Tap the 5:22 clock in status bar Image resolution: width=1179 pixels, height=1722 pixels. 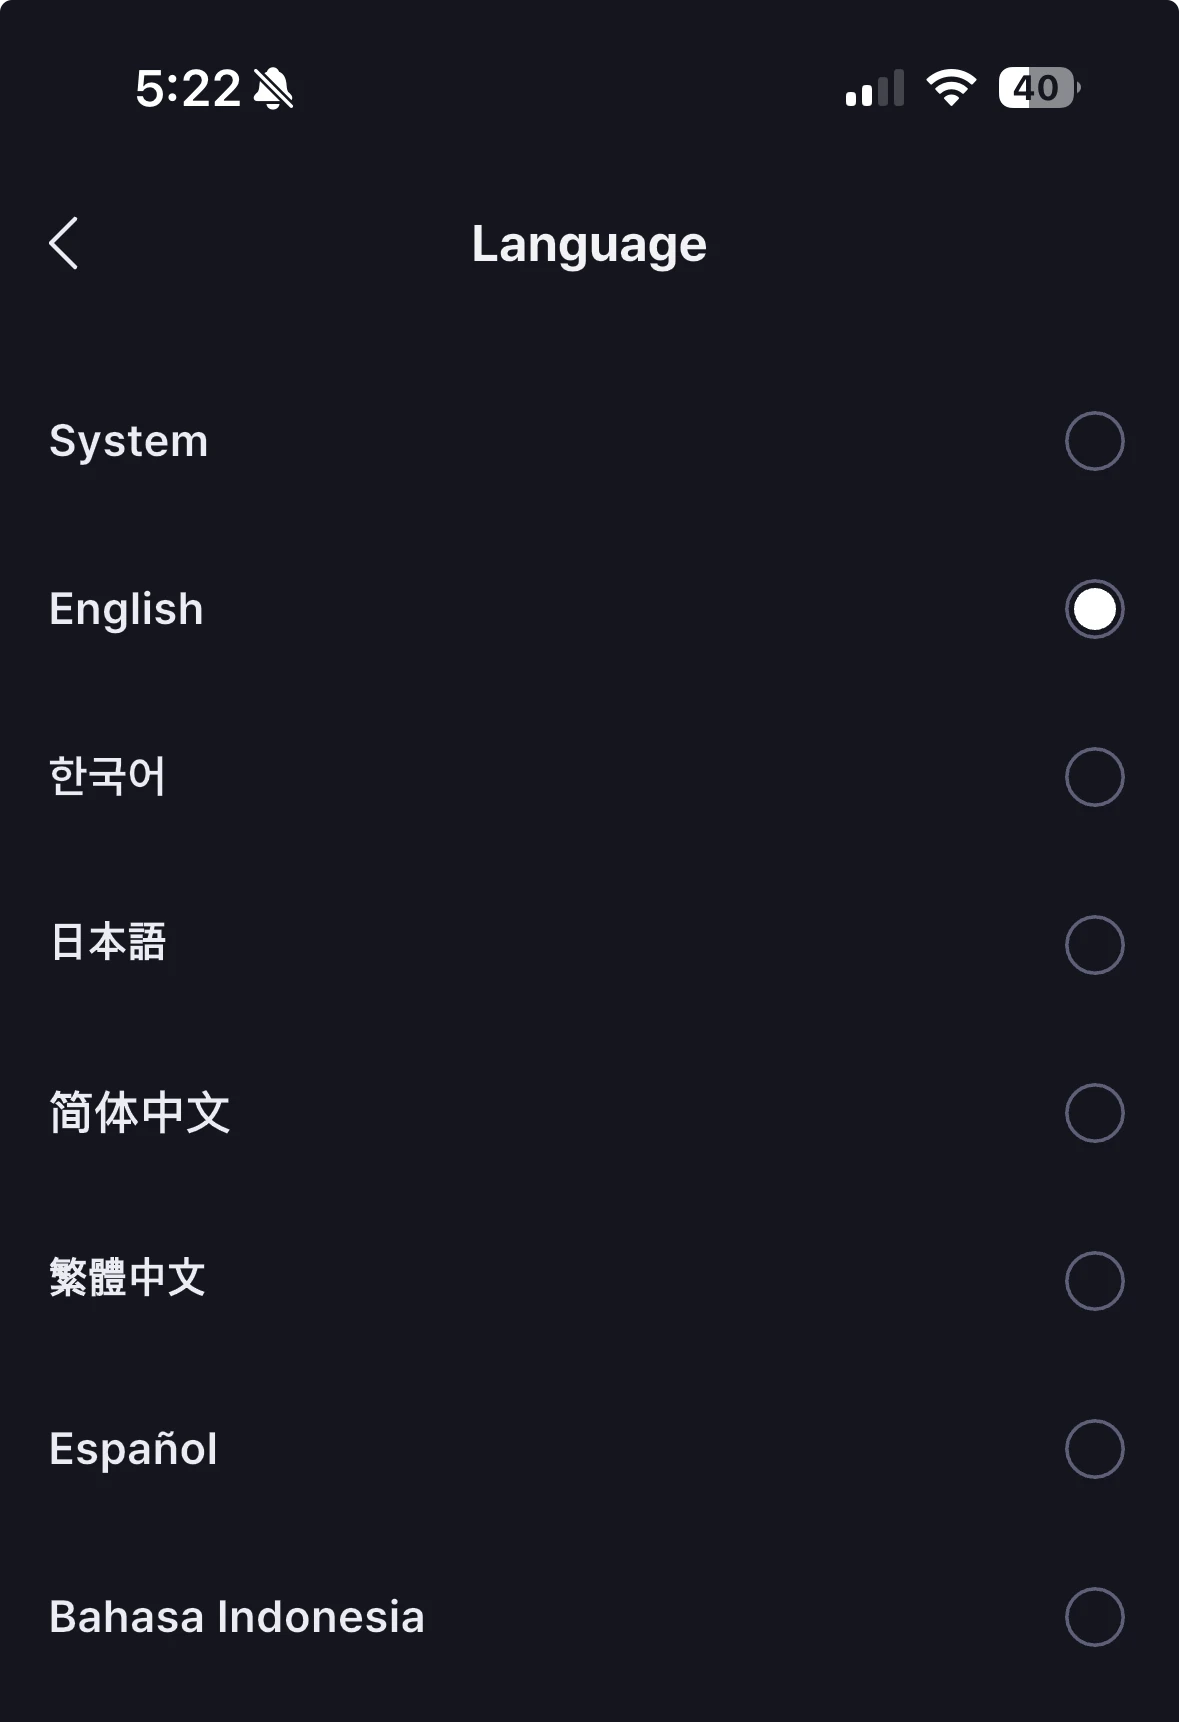coord(188,89)
